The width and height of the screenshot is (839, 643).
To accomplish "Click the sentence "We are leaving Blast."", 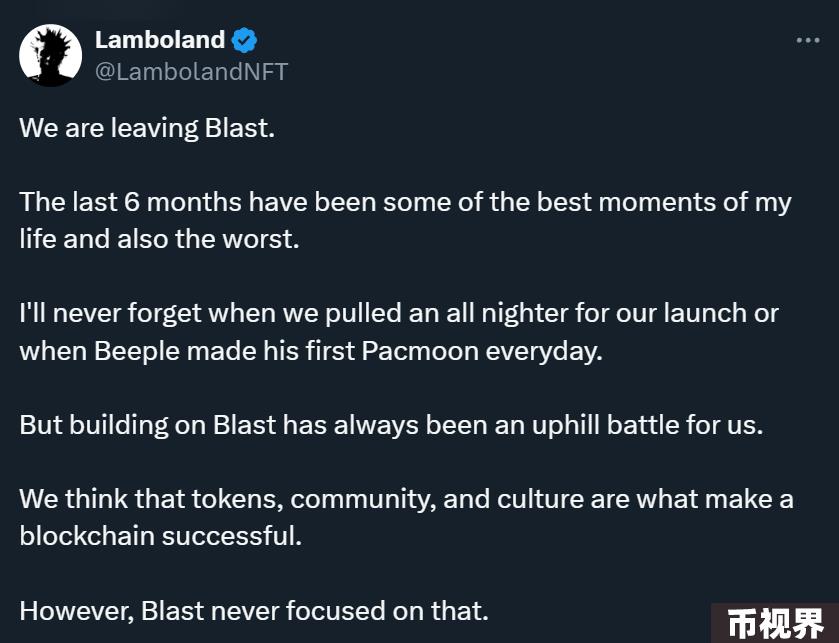I will pos(147,128).
